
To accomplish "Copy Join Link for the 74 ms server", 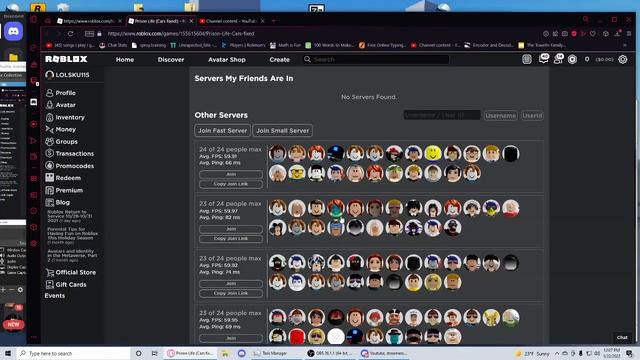I will 231,293.
